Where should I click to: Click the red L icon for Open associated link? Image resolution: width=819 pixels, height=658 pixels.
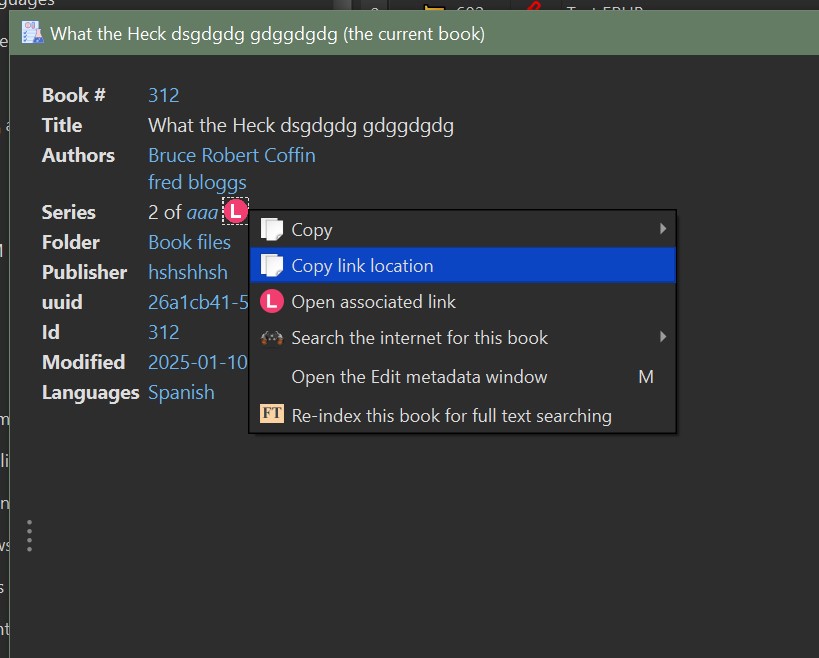pyautogui.click(x=272, y=302)
